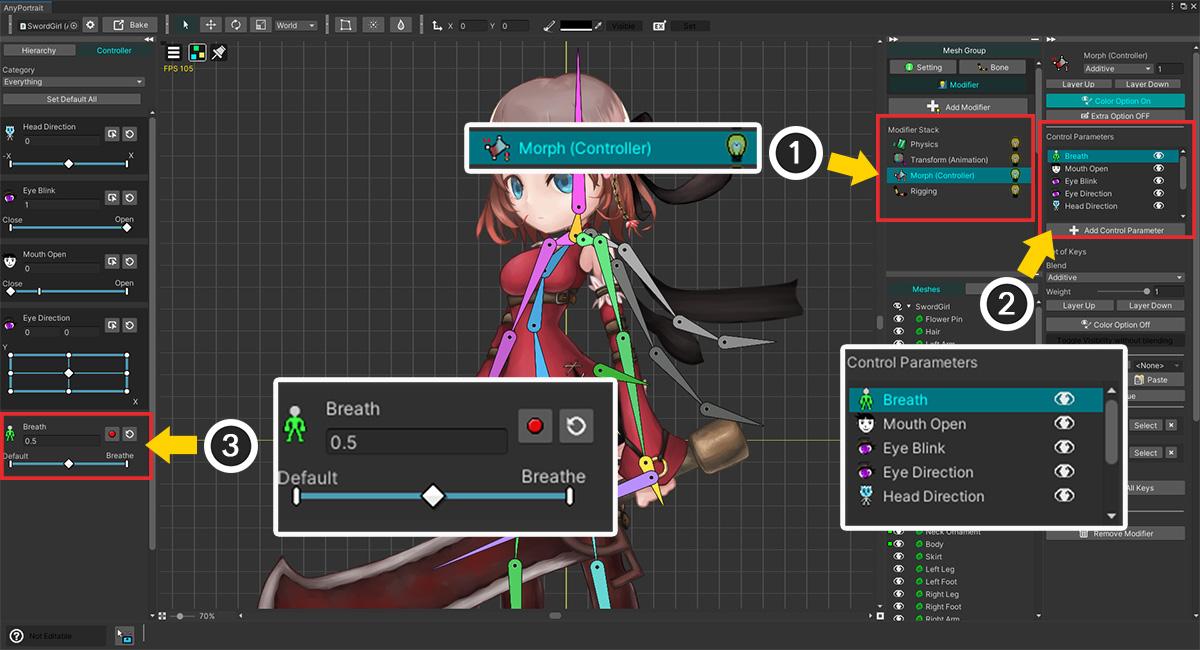The width and height of the screenshot is (1200, 650).
Task: Click the EX extra option icon
Action: pyautogui.click(x=660, y=25)
